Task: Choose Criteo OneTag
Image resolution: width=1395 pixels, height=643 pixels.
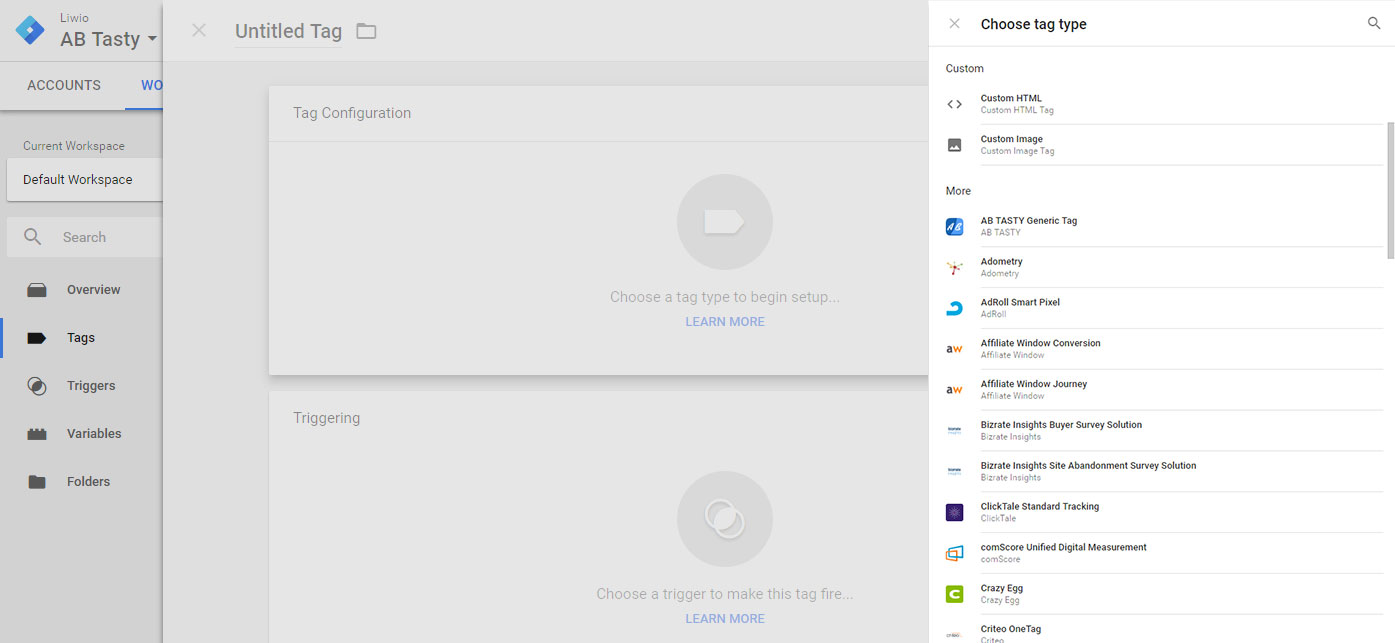Action: click(x=1164, y=629)
